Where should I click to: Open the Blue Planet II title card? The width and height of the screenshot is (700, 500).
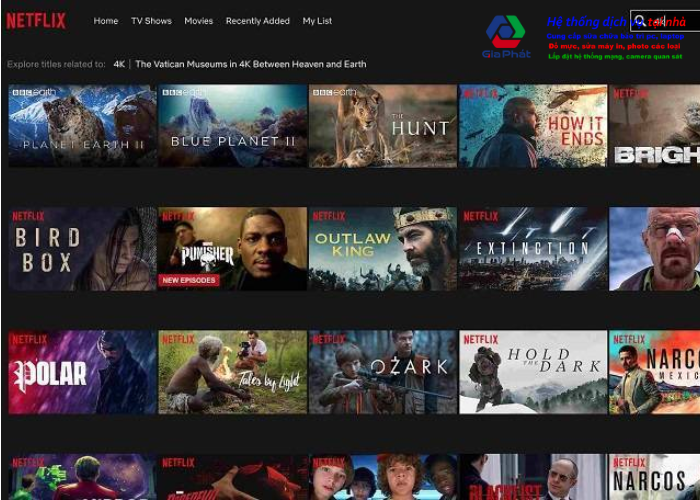pyautogui.click(x=233, y=126)
